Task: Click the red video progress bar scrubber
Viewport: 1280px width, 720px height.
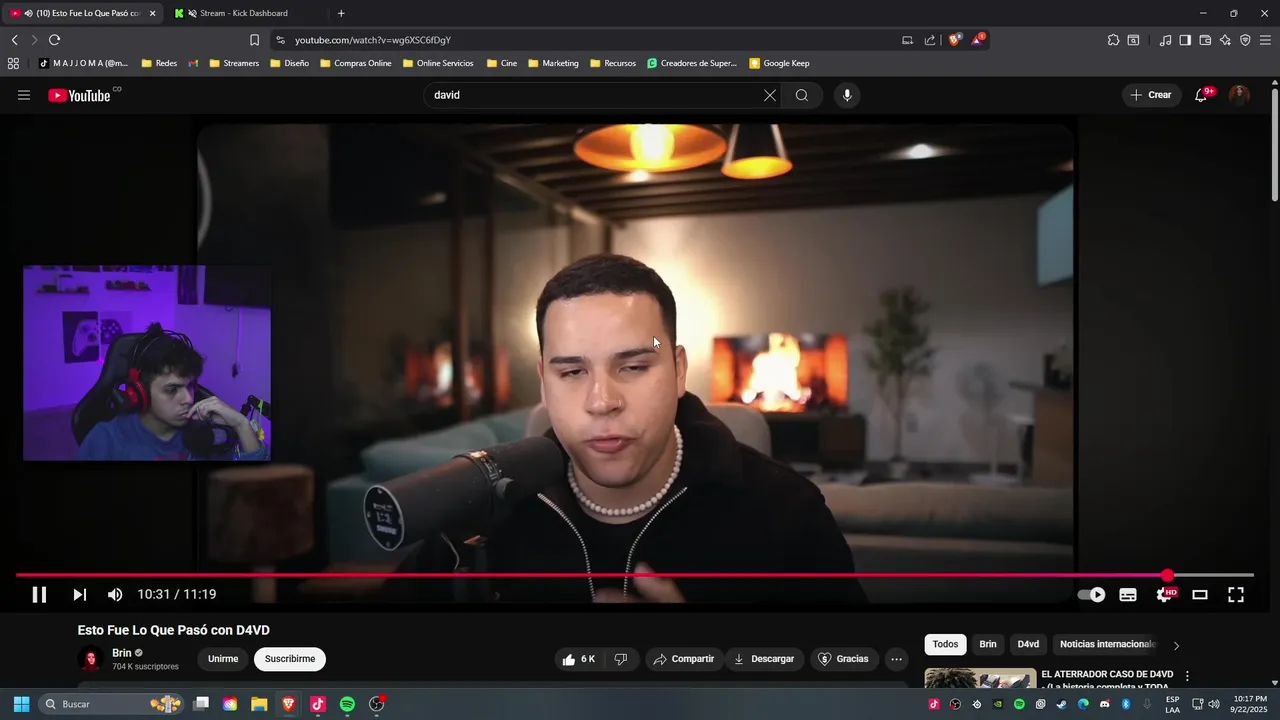Action: 1167,575
